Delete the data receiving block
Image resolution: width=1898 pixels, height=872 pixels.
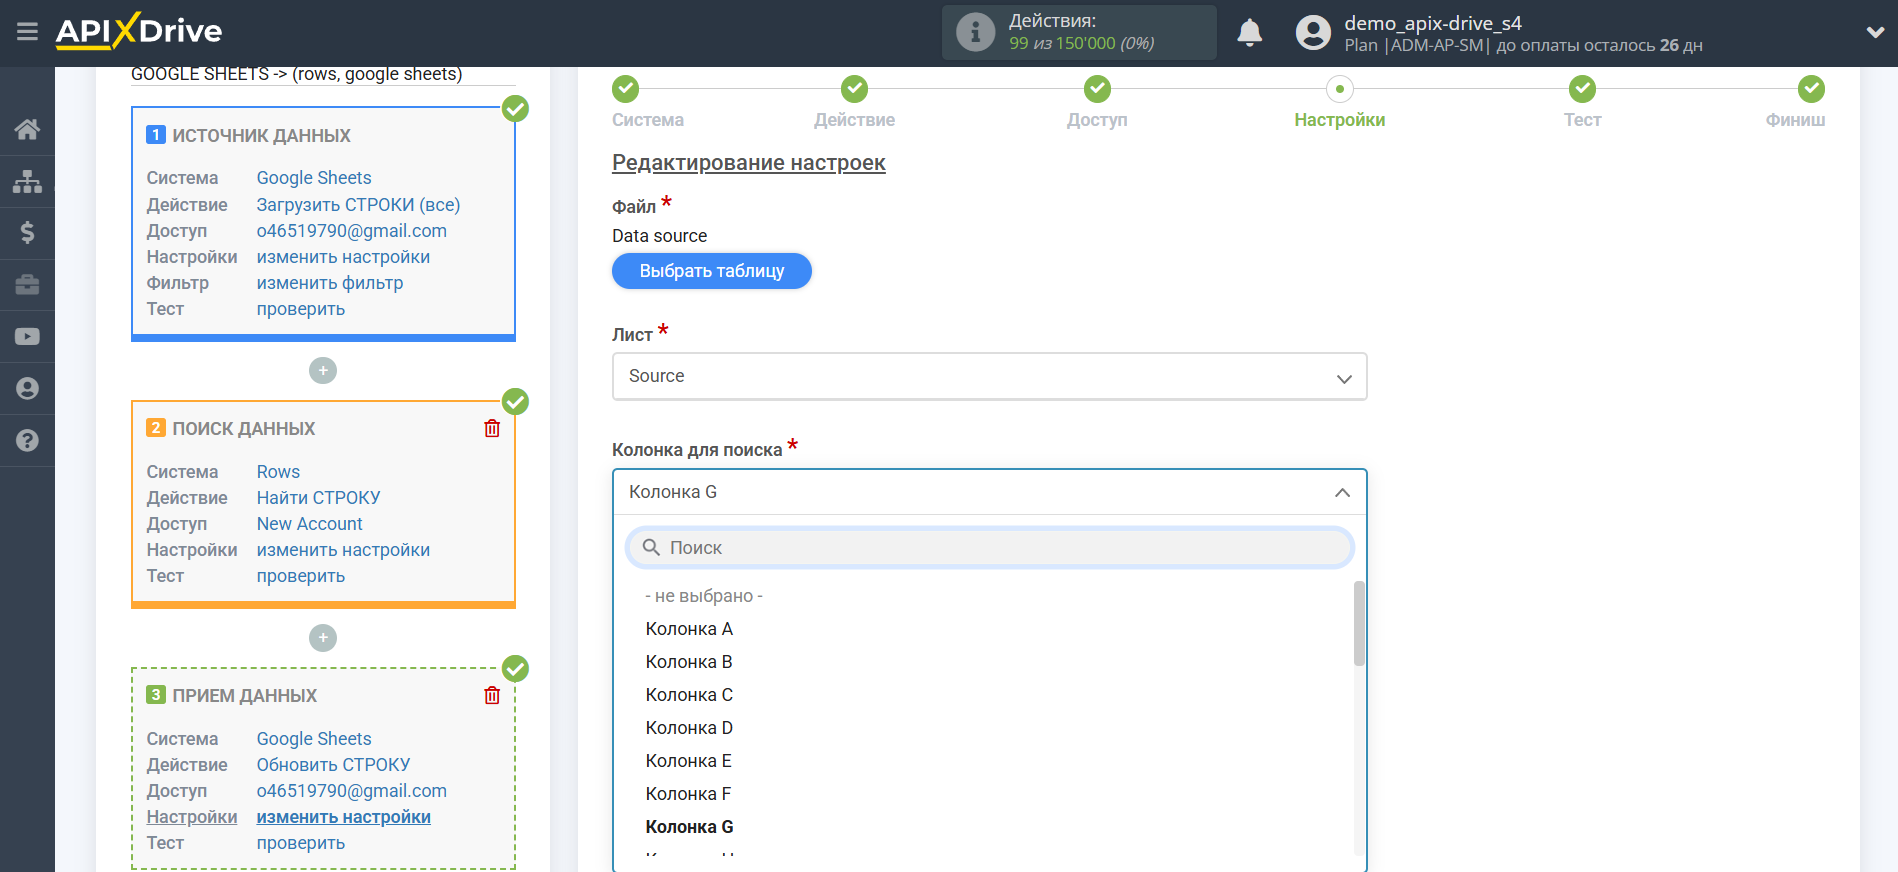[x=492, y=696]
